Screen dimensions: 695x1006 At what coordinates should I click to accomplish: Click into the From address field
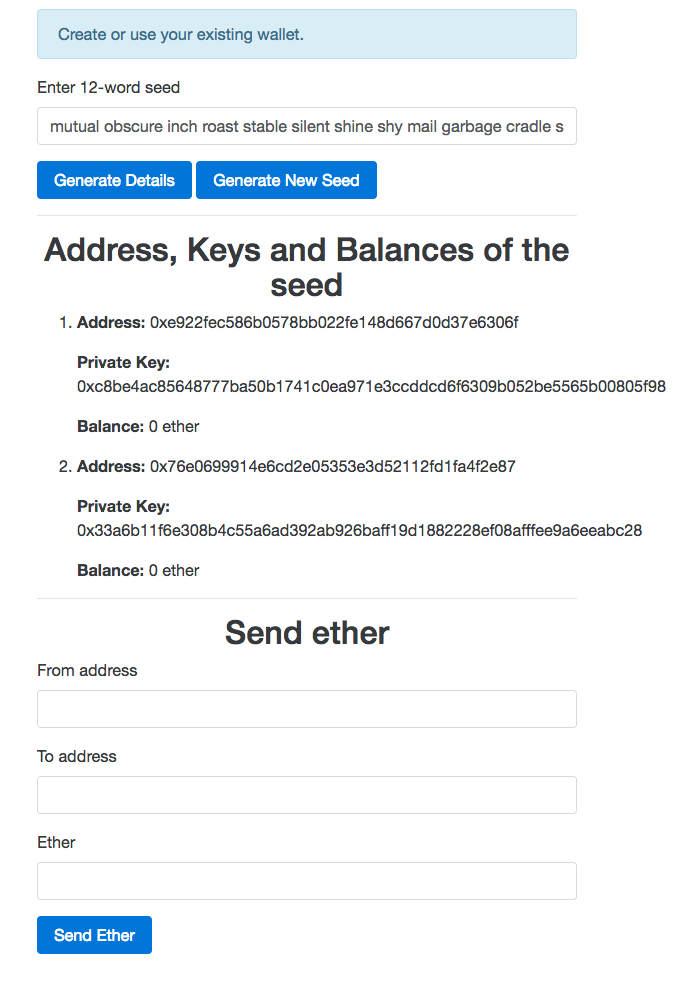[306, 709]
